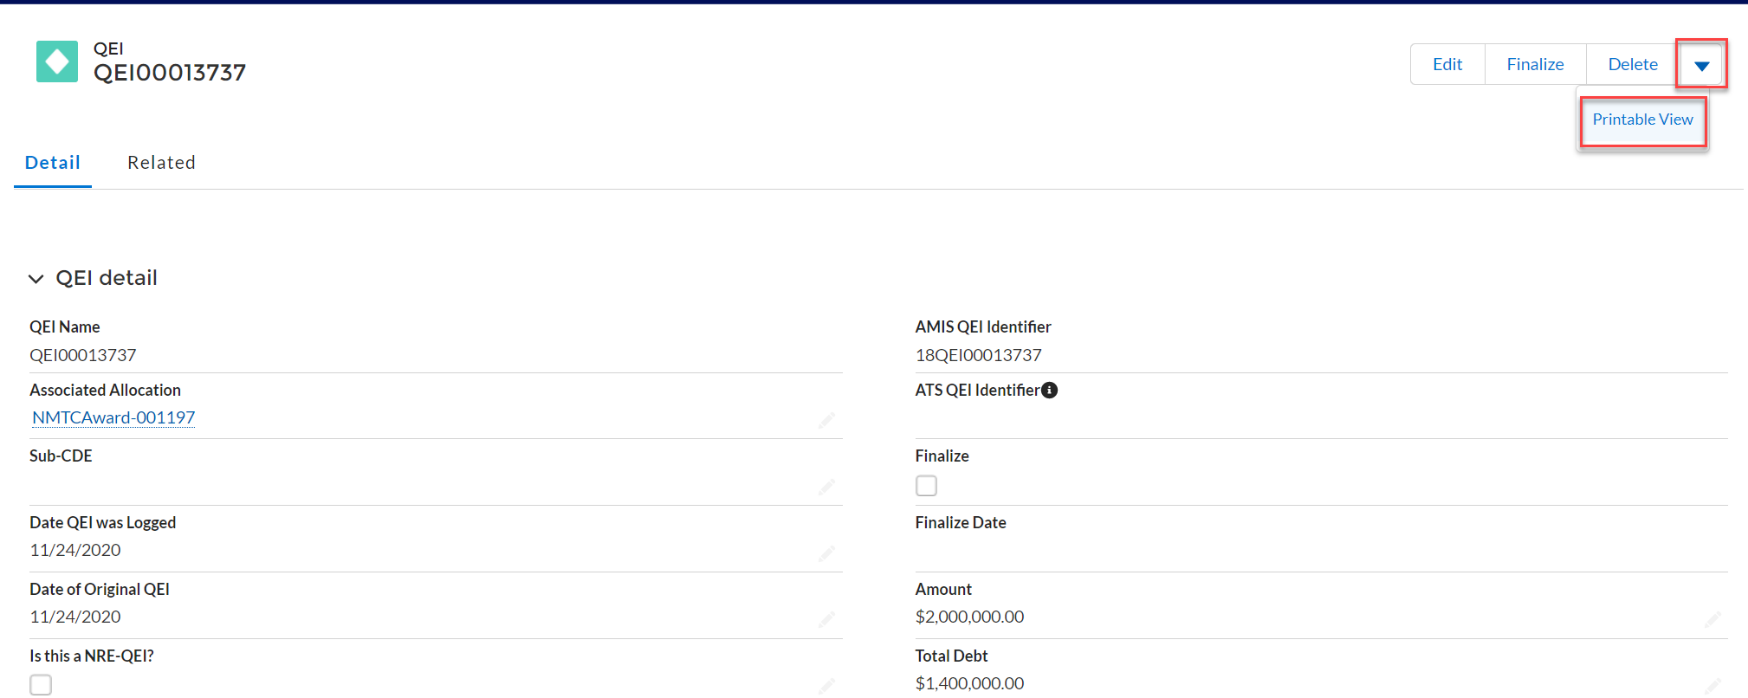
Task: Open the more actions dropdown arrow
Action: tap(1701, 65)
